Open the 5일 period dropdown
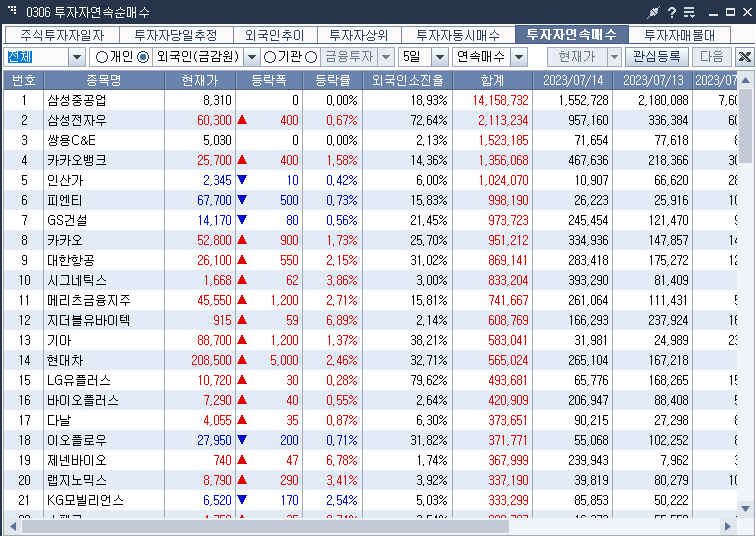The width and height of the screenshot is (756, 536). click(x=440, y=57)
